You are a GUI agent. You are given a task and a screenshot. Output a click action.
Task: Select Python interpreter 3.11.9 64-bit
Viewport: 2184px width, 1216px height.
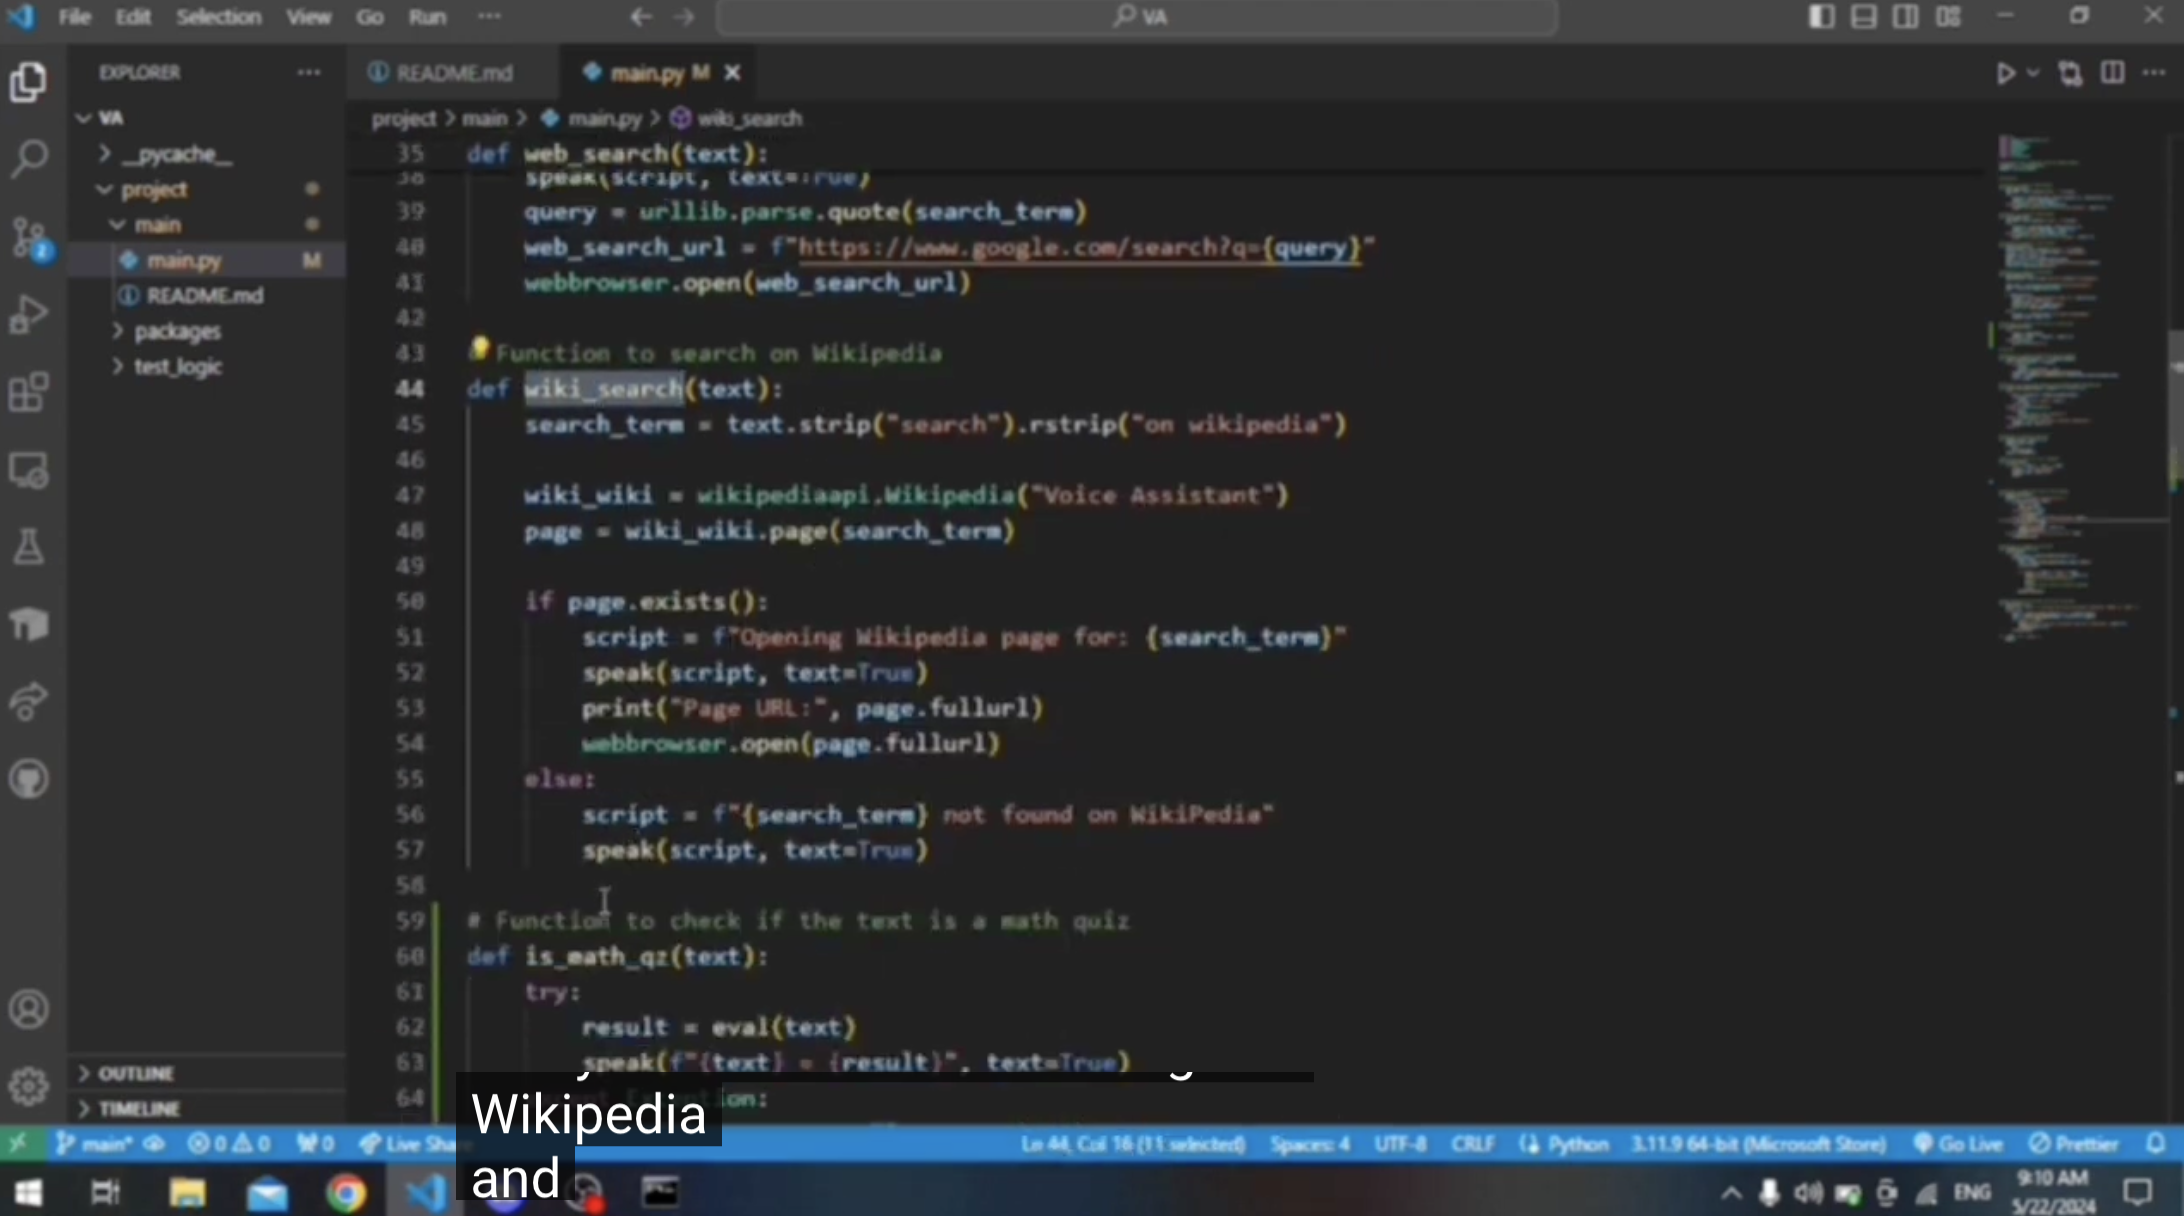click(x=1754, y=1144)
